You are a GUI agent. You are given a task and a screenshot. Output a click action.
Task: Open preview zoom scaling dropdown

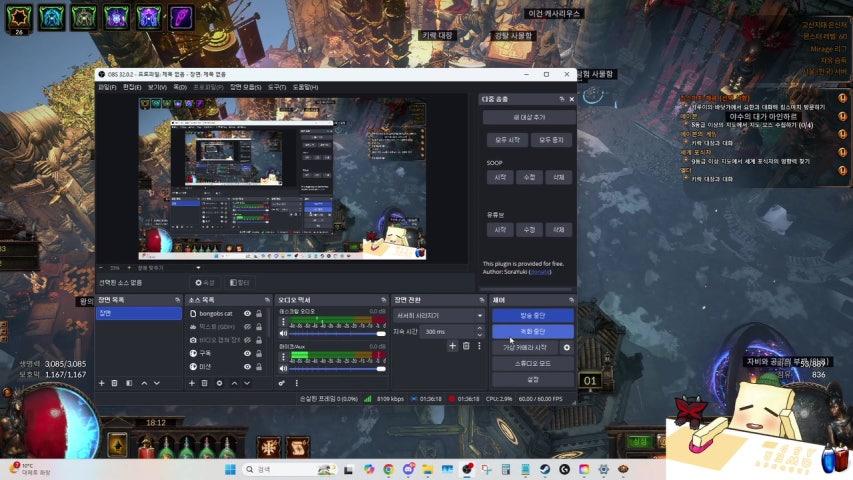tap(169, 268)
